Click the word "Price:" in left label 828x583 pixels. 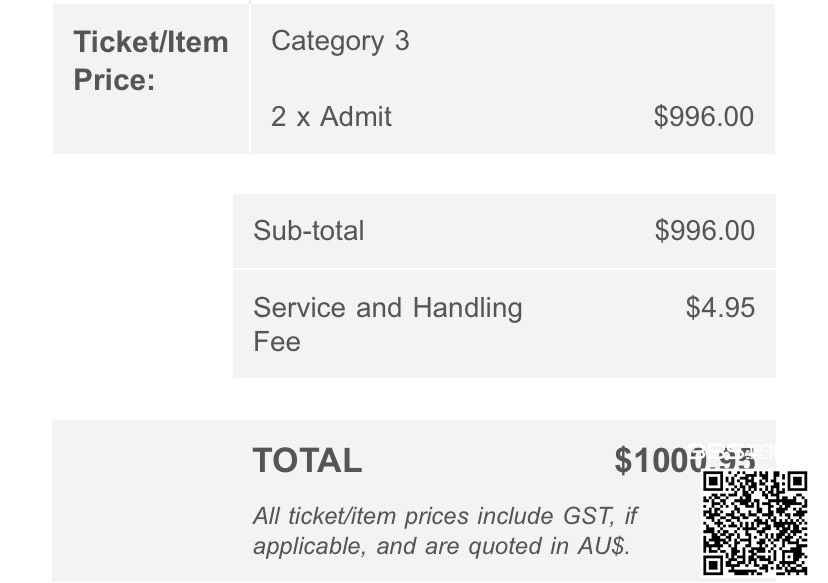(114, 80)
